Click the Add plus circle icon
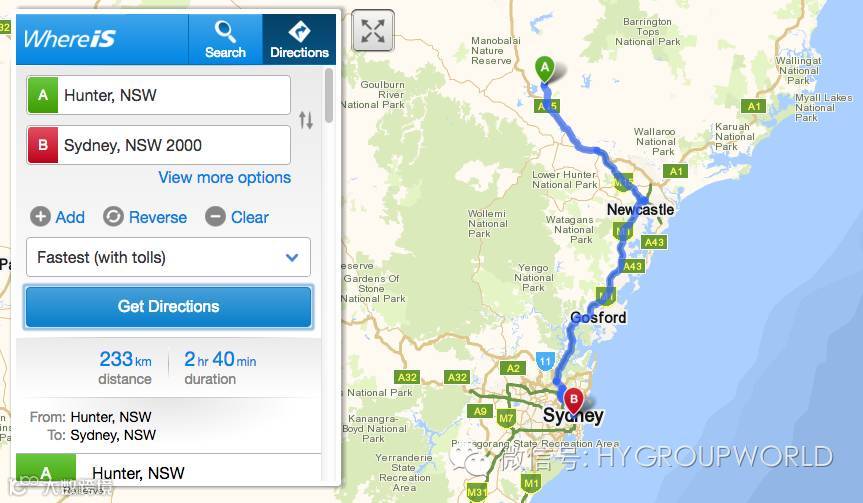 (x=40, y=217)
